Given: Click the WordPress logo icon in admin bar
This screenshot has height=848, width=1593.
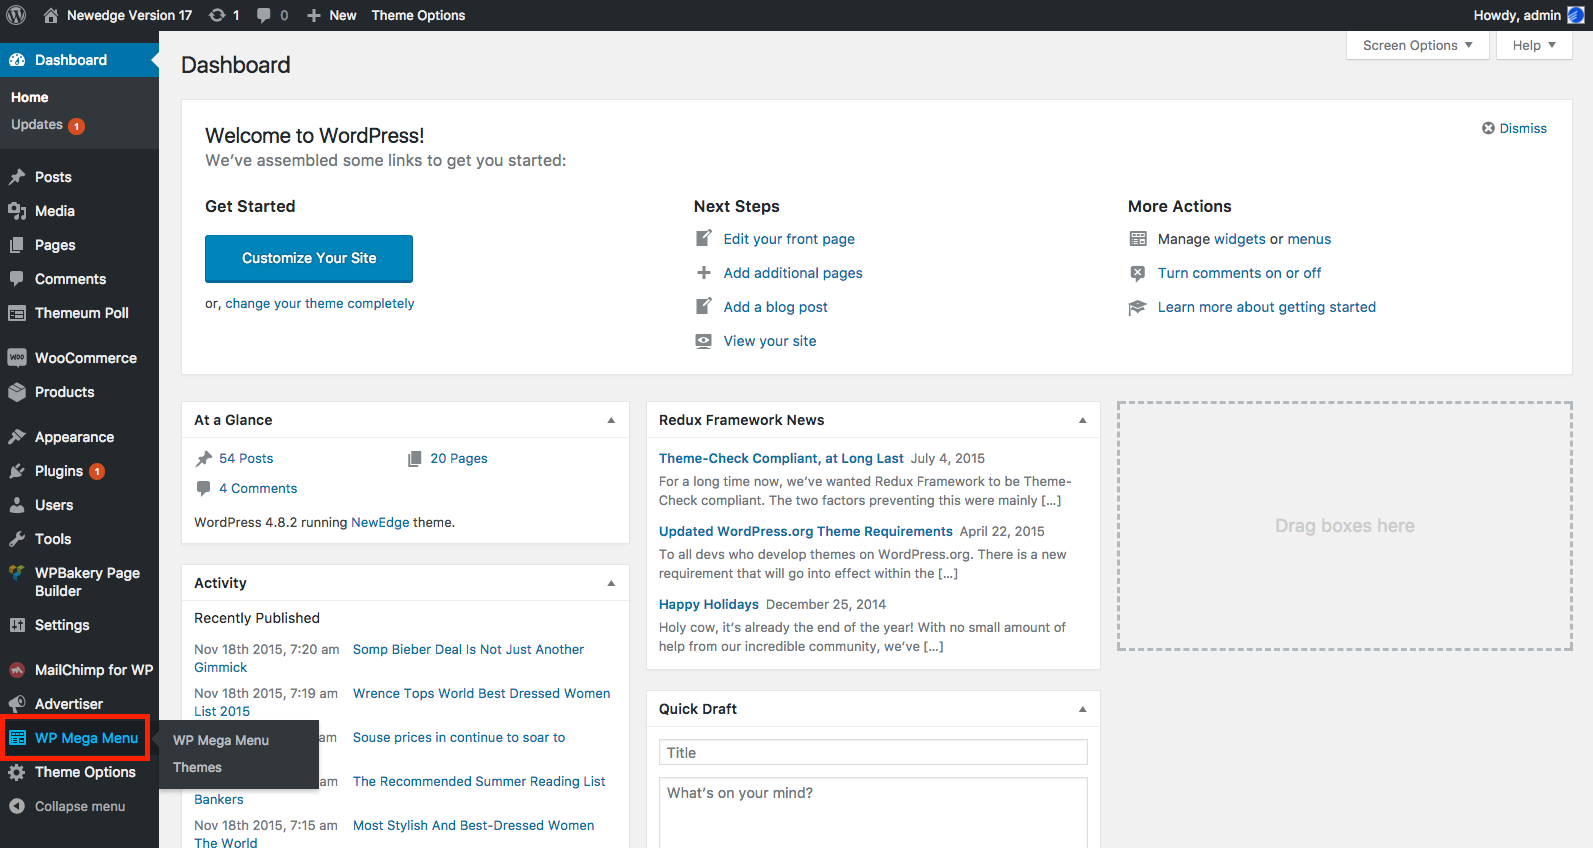Looking at the screenshot, I should tap(16, 15).
